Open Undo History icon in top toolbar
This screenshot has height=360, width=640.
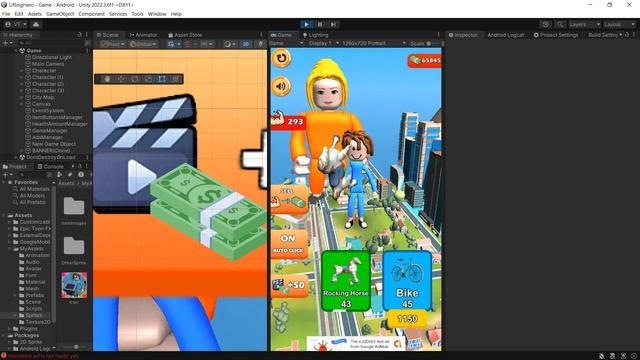tap(546, 24)
